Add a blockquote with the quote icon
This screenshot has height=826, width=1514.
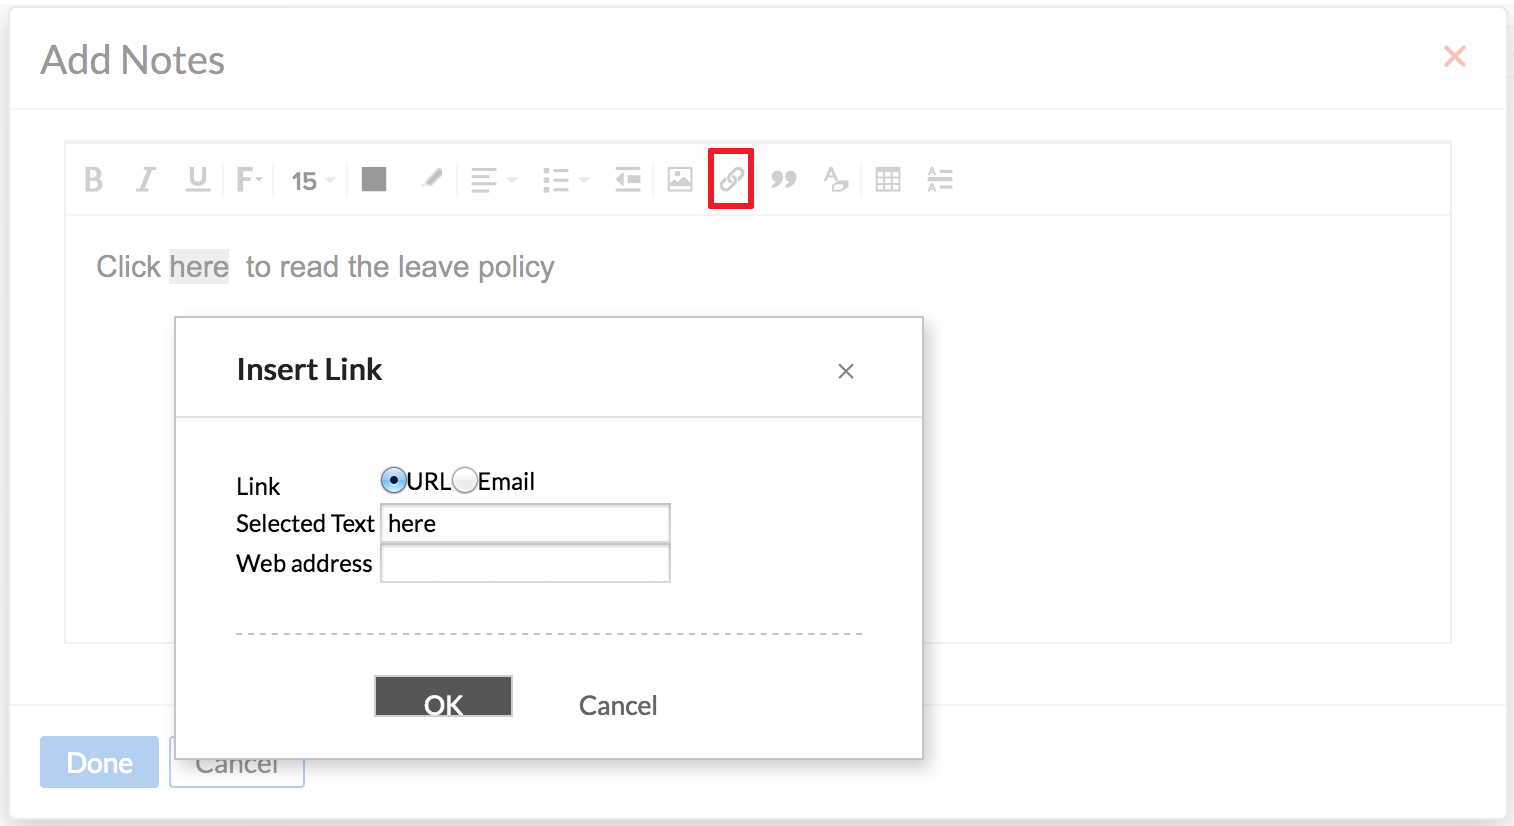pos(784,180)
